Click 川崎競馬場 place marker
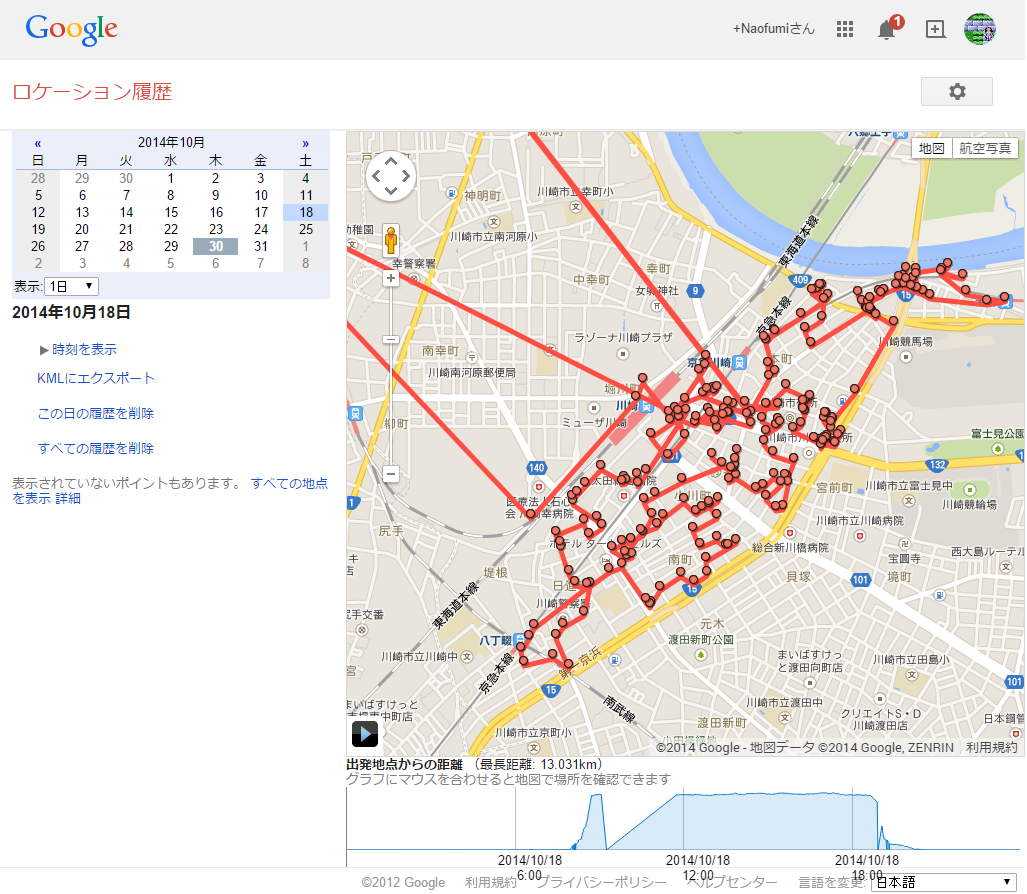Screen dimensions: 1027x894 point(906,357)
